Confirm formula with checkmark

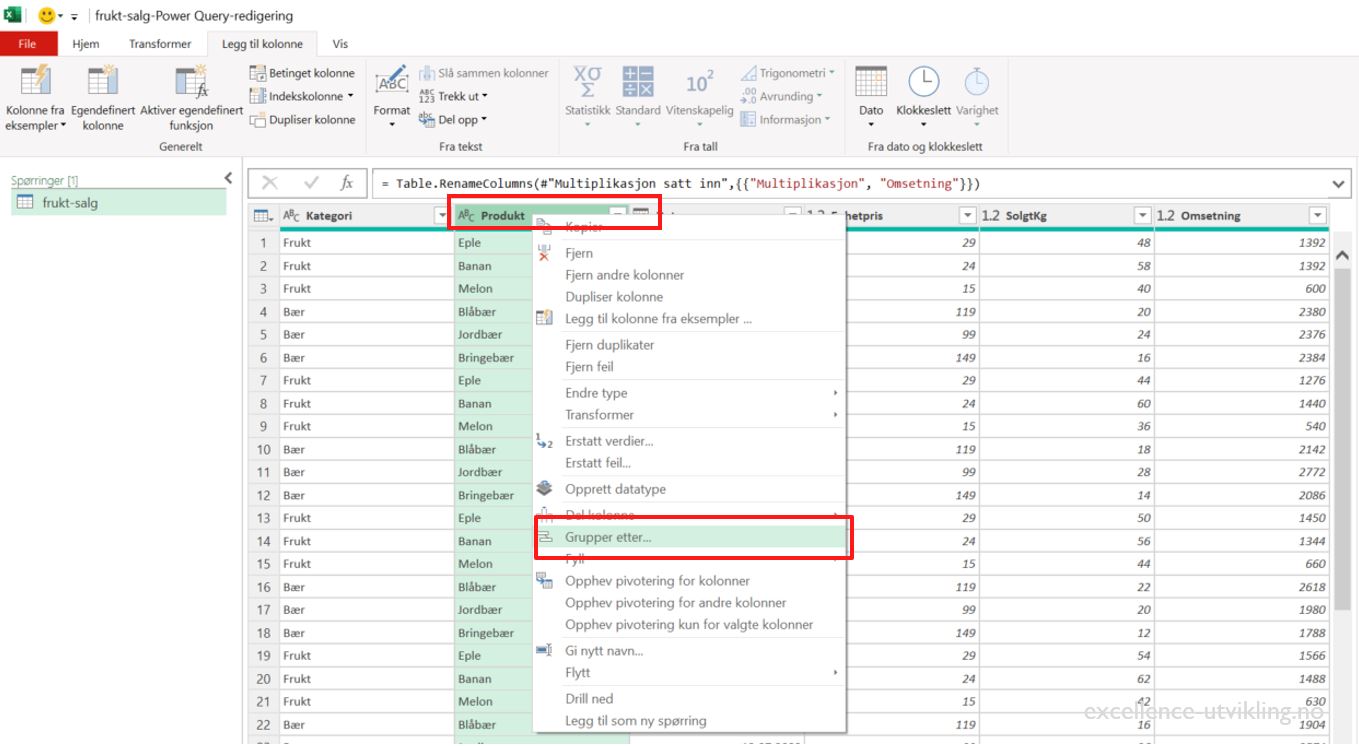tap(311, 183)
